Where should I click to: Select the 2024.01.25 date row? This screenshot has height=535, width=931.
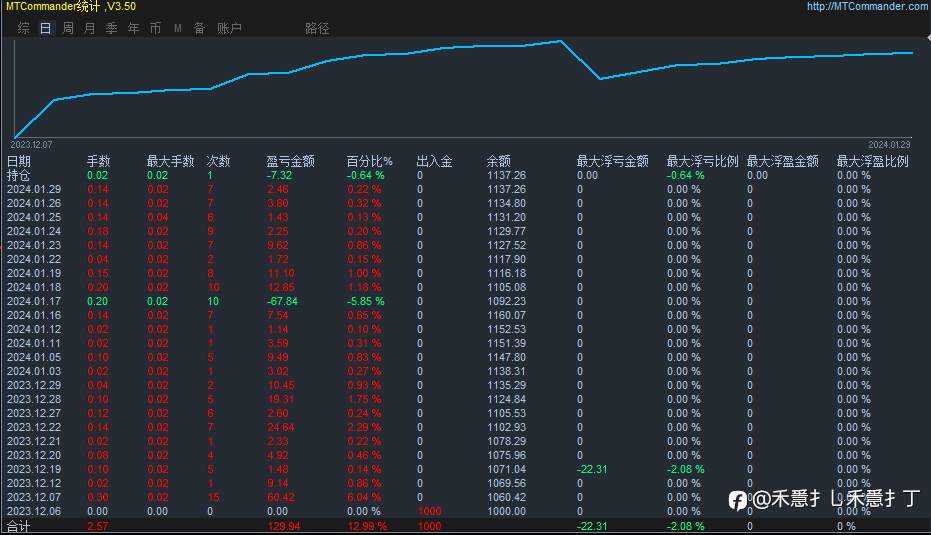[x=34, y=217]
